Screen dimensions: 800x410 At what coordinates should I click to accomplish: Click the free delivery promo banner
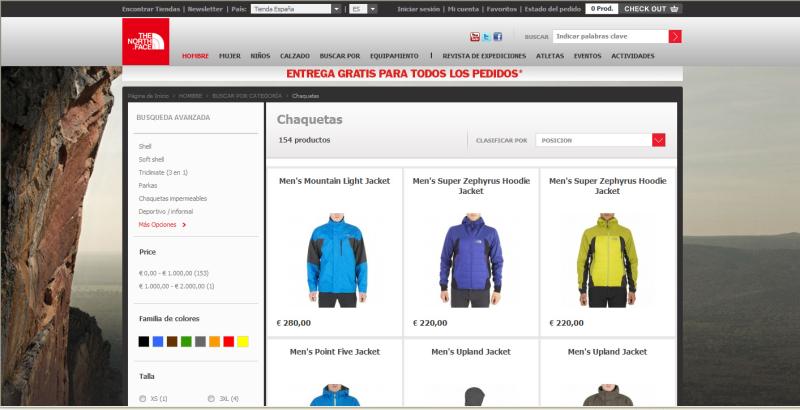(x=405, y=73)
